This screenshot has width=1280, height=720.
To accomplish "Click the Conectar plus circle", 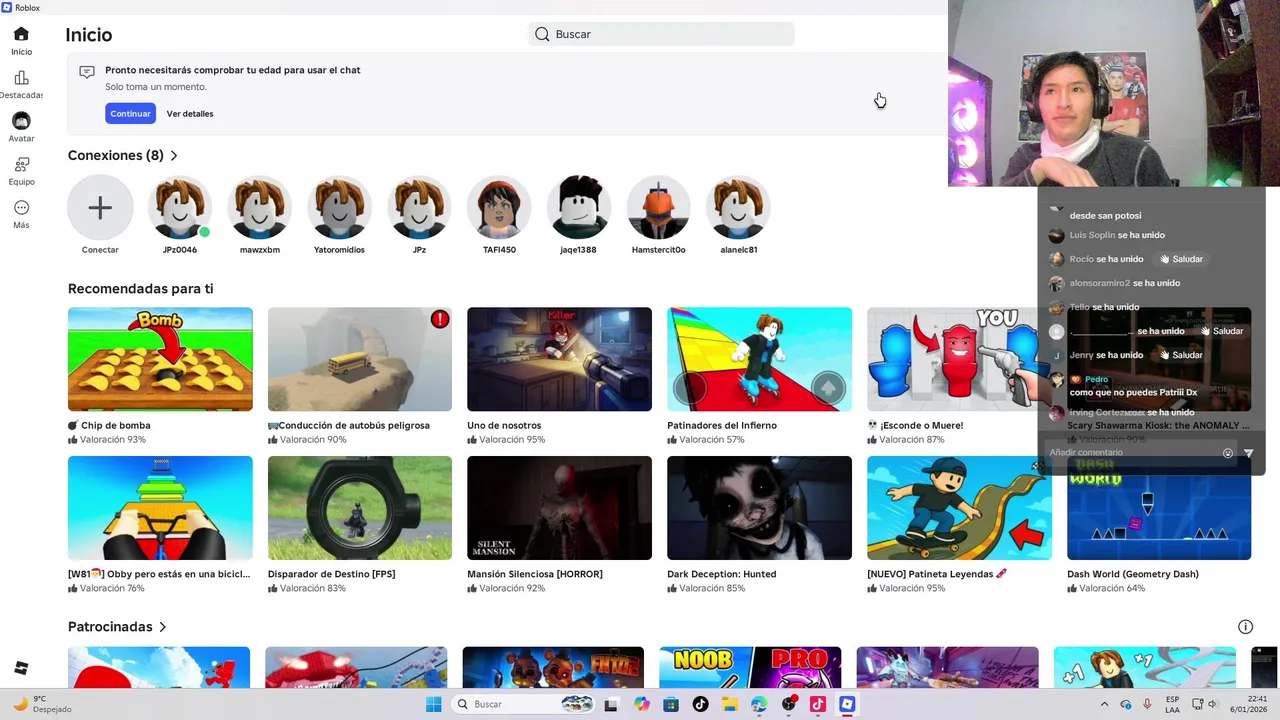I will pos(100,207).
